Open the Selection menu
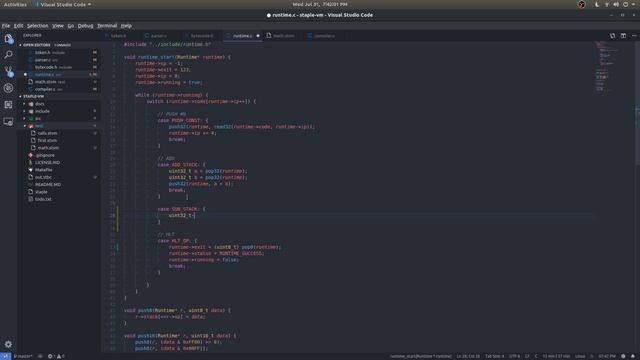 tap(38, 26)
